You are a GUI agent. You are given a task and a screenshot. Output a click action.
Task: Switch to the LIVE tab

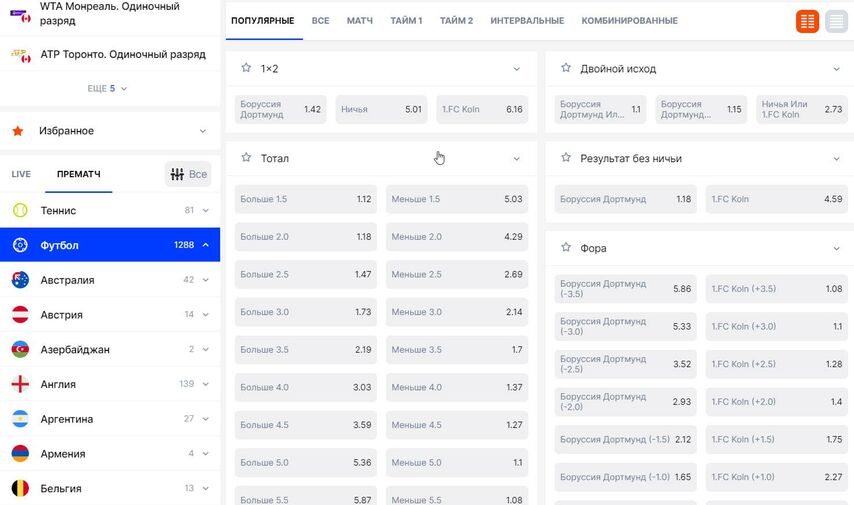point(21,174)
